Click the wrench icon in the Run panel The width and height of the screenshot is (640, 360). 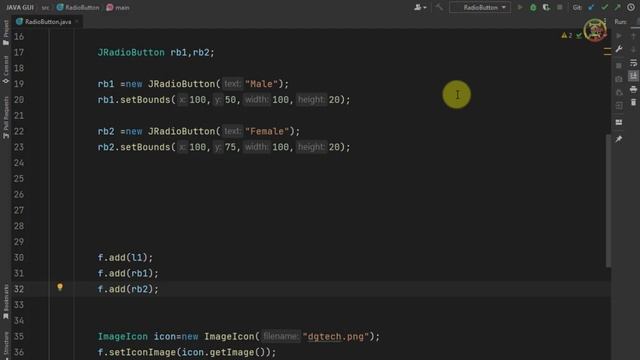619,49
